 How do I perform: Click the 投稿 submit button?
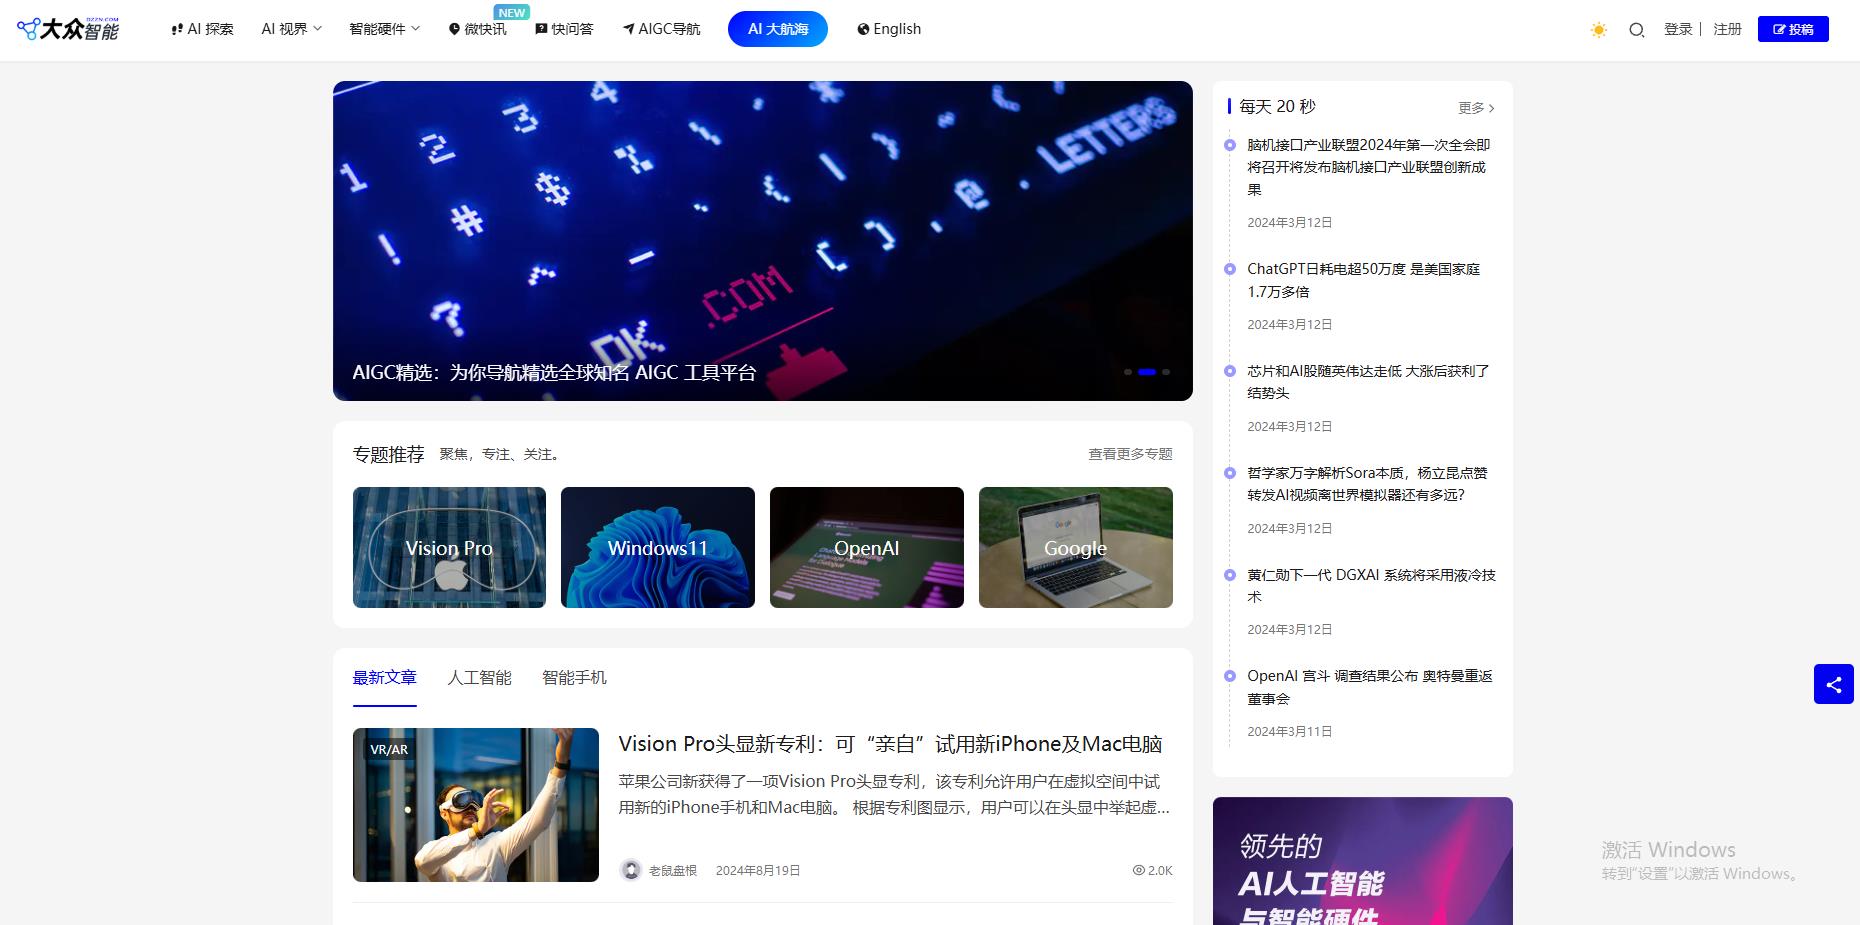pos(1793,29)
